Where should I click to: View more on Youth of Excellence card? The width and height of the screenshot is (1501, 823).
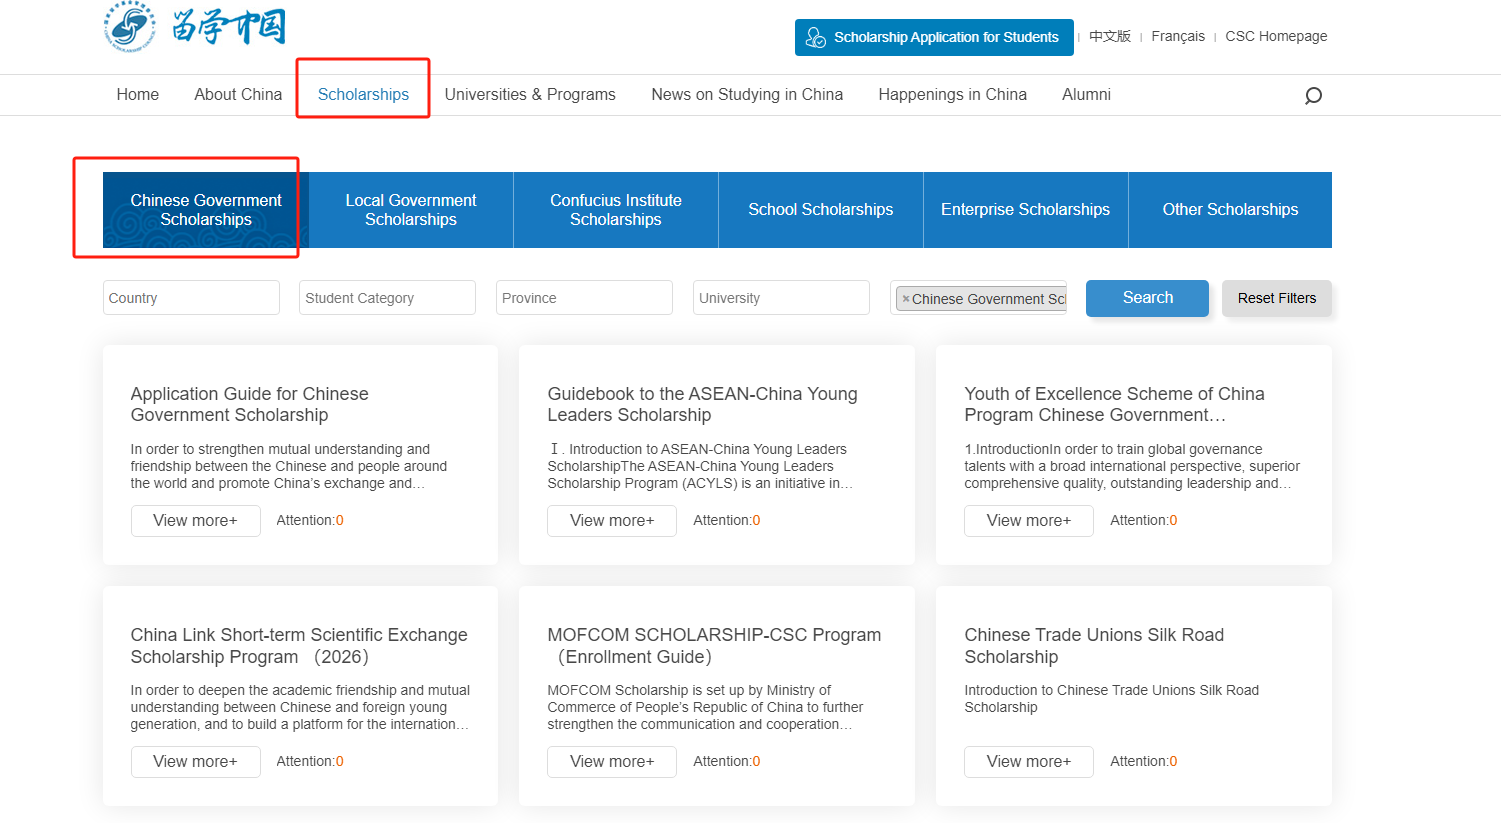tap(1029, 521)
